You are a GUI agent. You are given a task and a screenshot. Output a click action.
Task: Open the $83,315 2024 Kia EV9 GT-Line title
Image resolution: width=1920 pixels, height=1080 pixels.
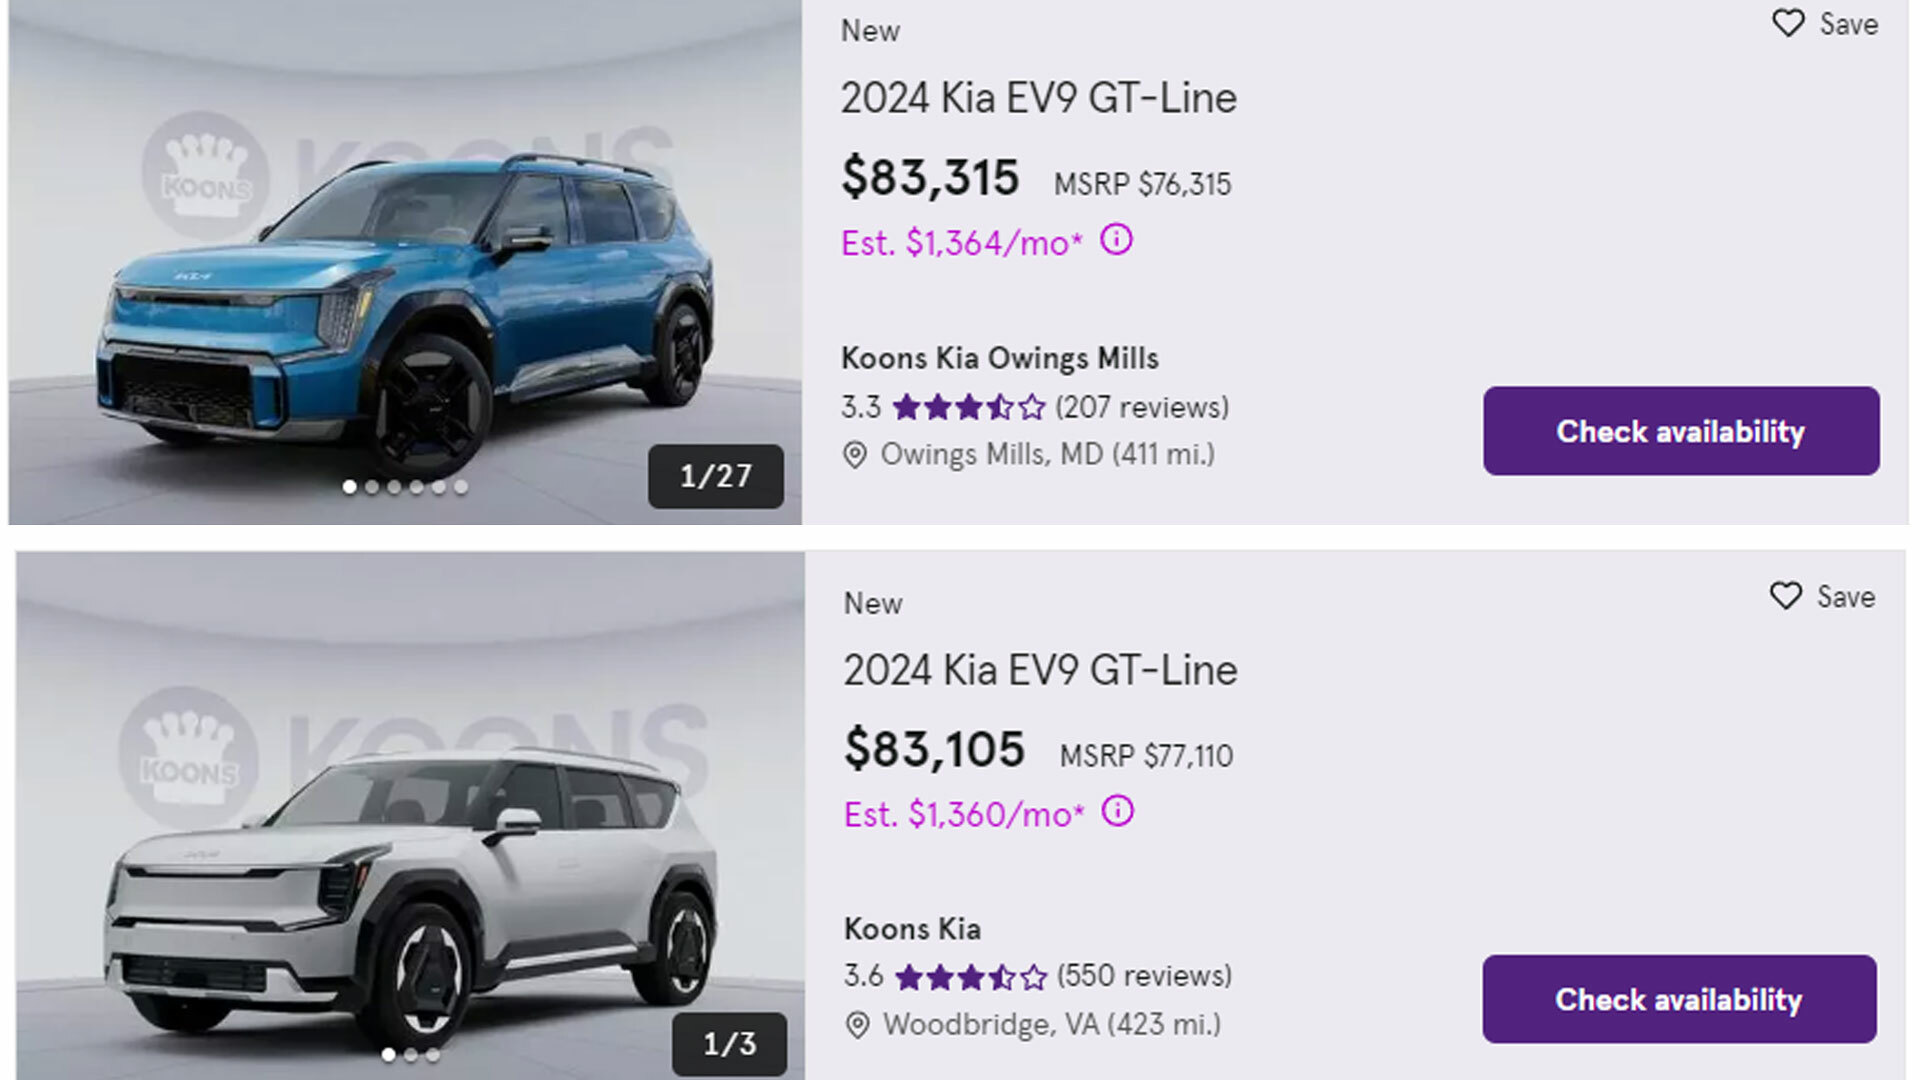click(1038, 98)
